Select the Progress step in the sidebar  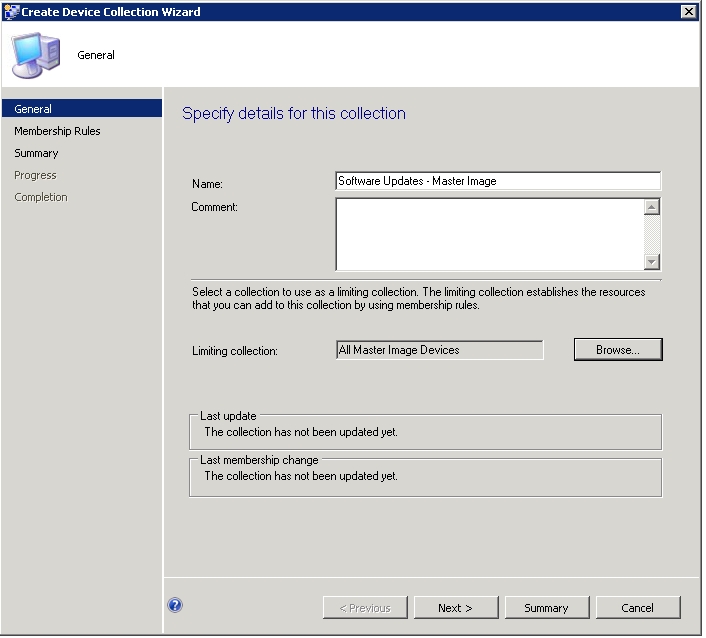click(35, 175)
